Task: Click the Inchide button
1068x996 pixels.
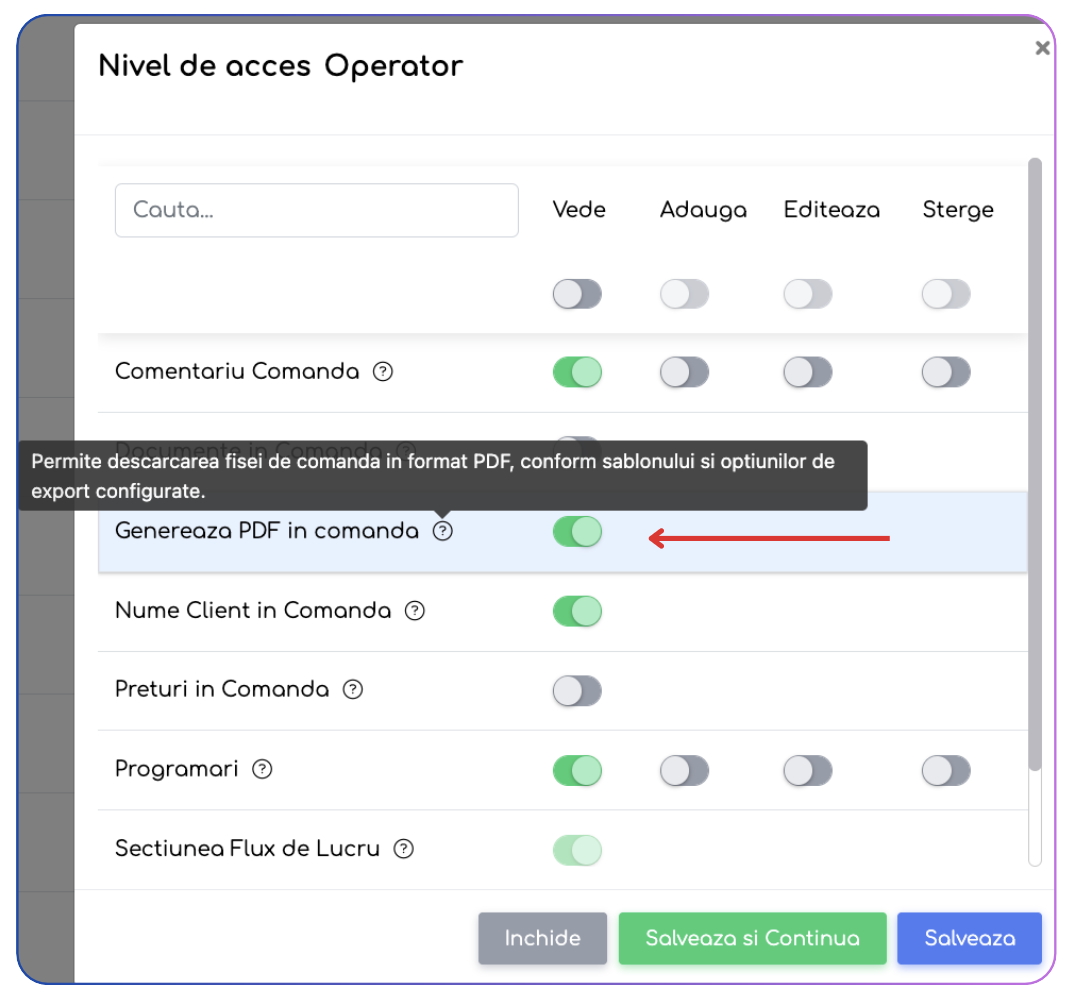Action: tap(542, 938)
